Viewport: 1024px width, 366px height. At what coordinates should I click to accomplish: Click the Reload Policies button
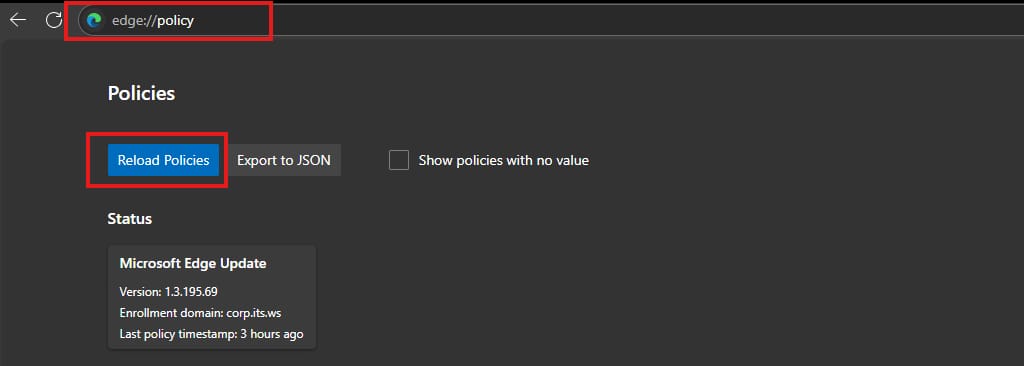[163, 160]
